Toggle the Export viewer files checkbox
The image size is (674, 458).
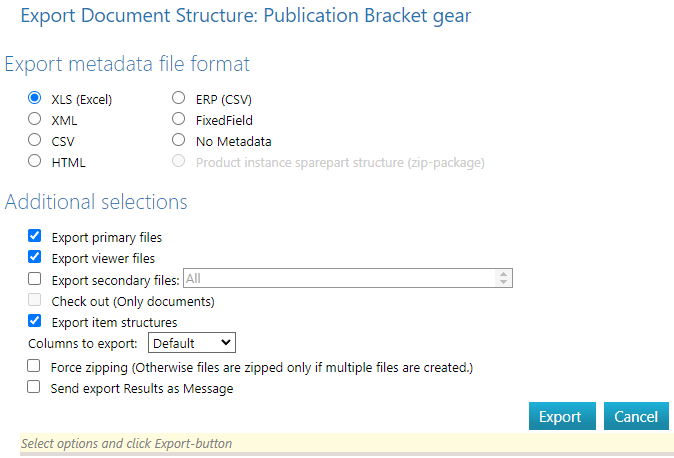point(35,258)
